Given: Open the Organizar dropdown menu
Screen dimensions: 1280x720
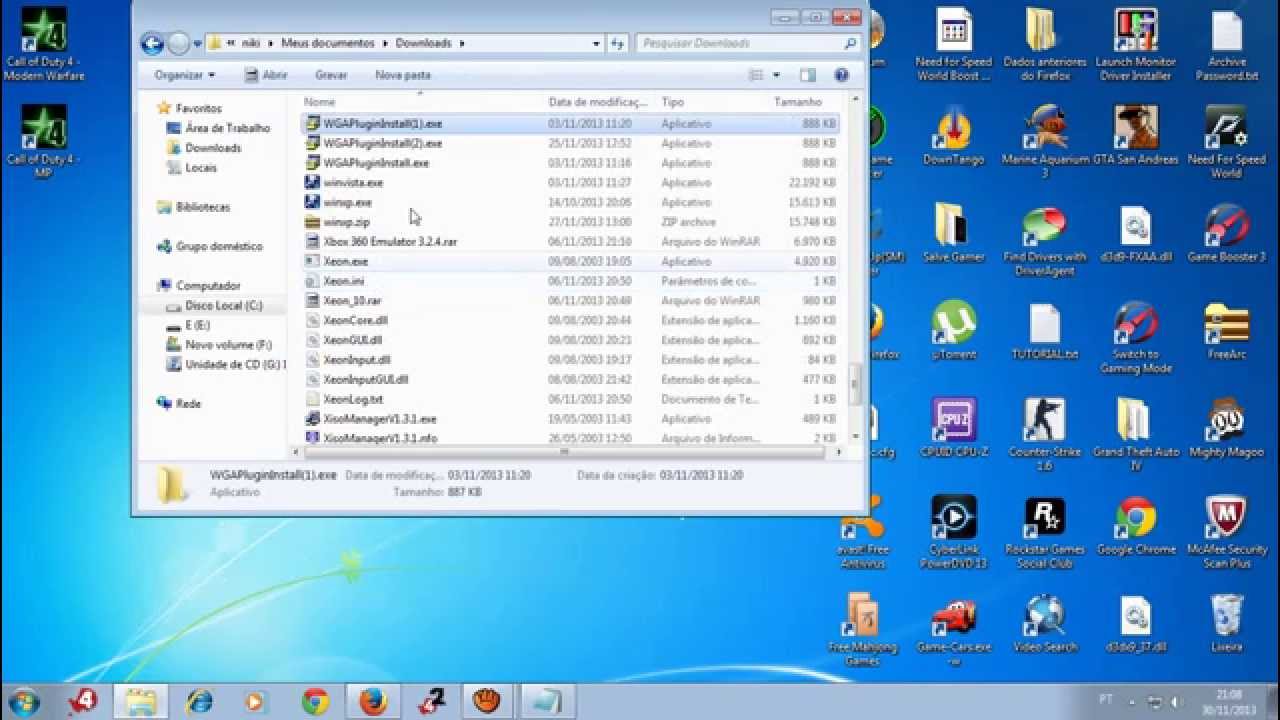Looking at the screenshot, I should [185, 75].
